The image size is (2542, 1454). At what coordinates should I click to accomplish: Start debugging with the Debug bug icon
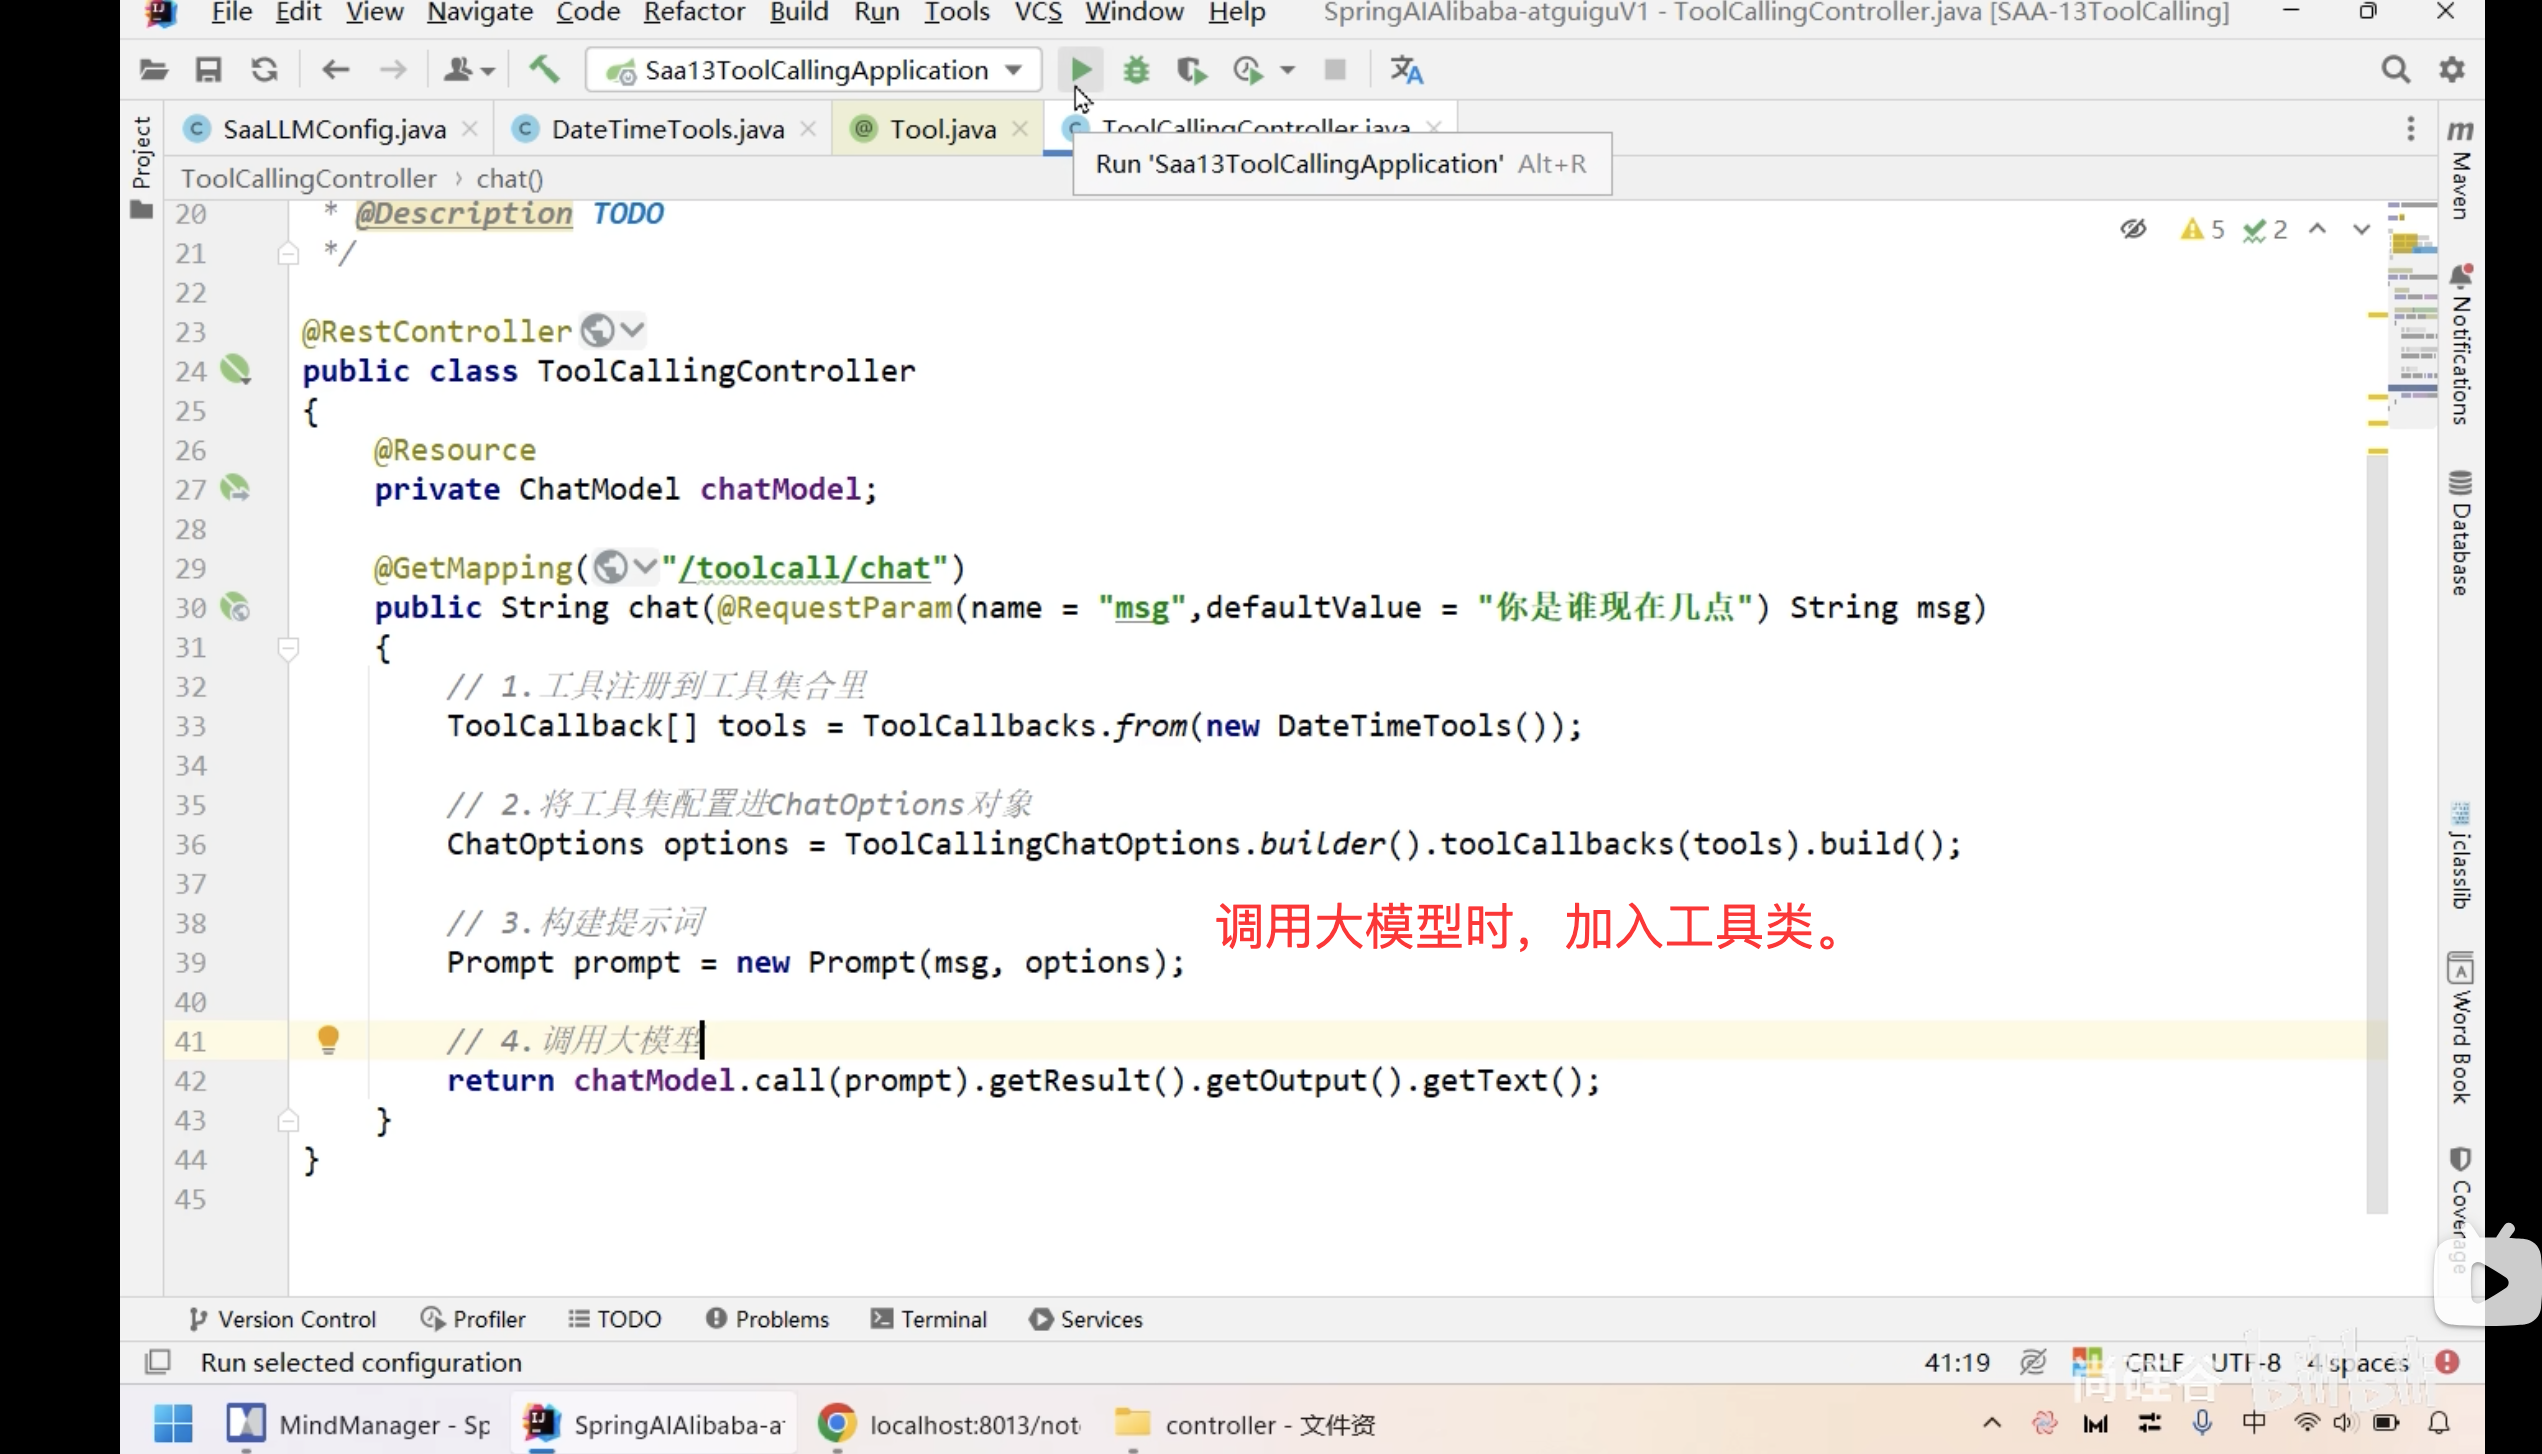1136,70
